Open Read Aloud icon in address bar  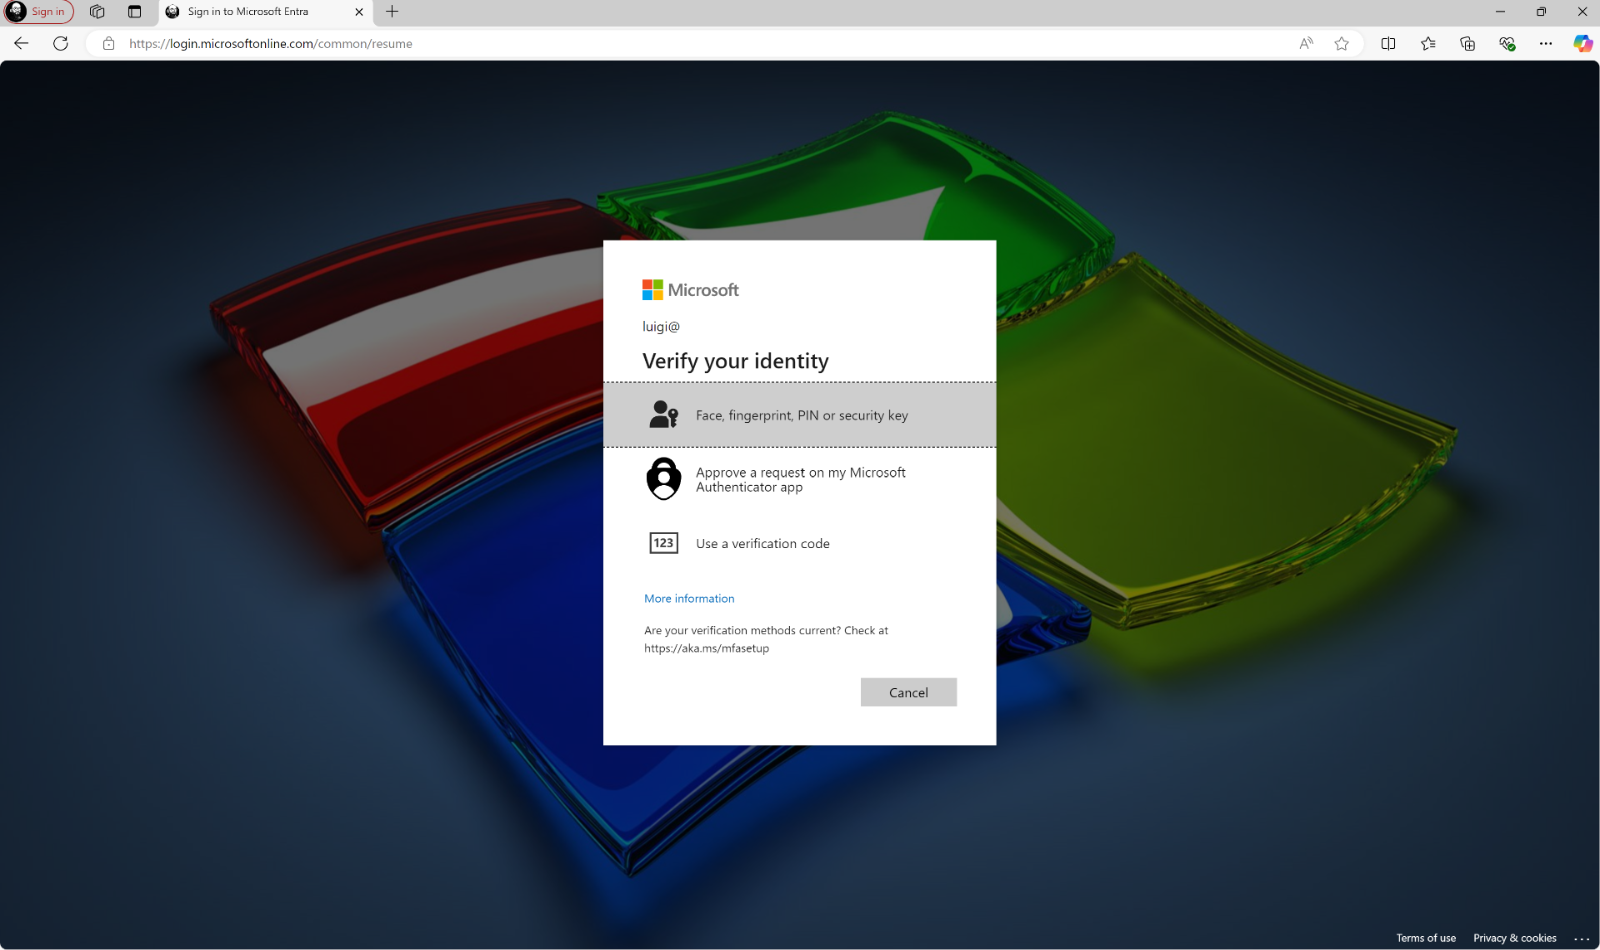point(1306,43)
